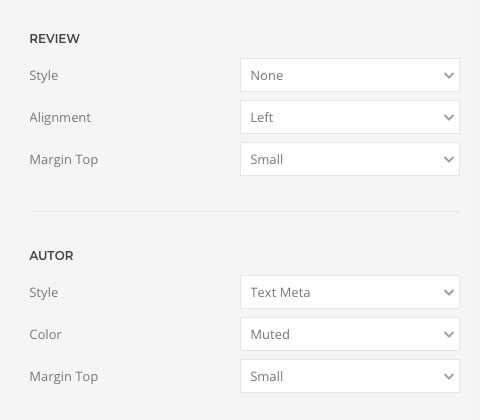Open the Review Alignment dropdown showing Left

click(350, 117)
